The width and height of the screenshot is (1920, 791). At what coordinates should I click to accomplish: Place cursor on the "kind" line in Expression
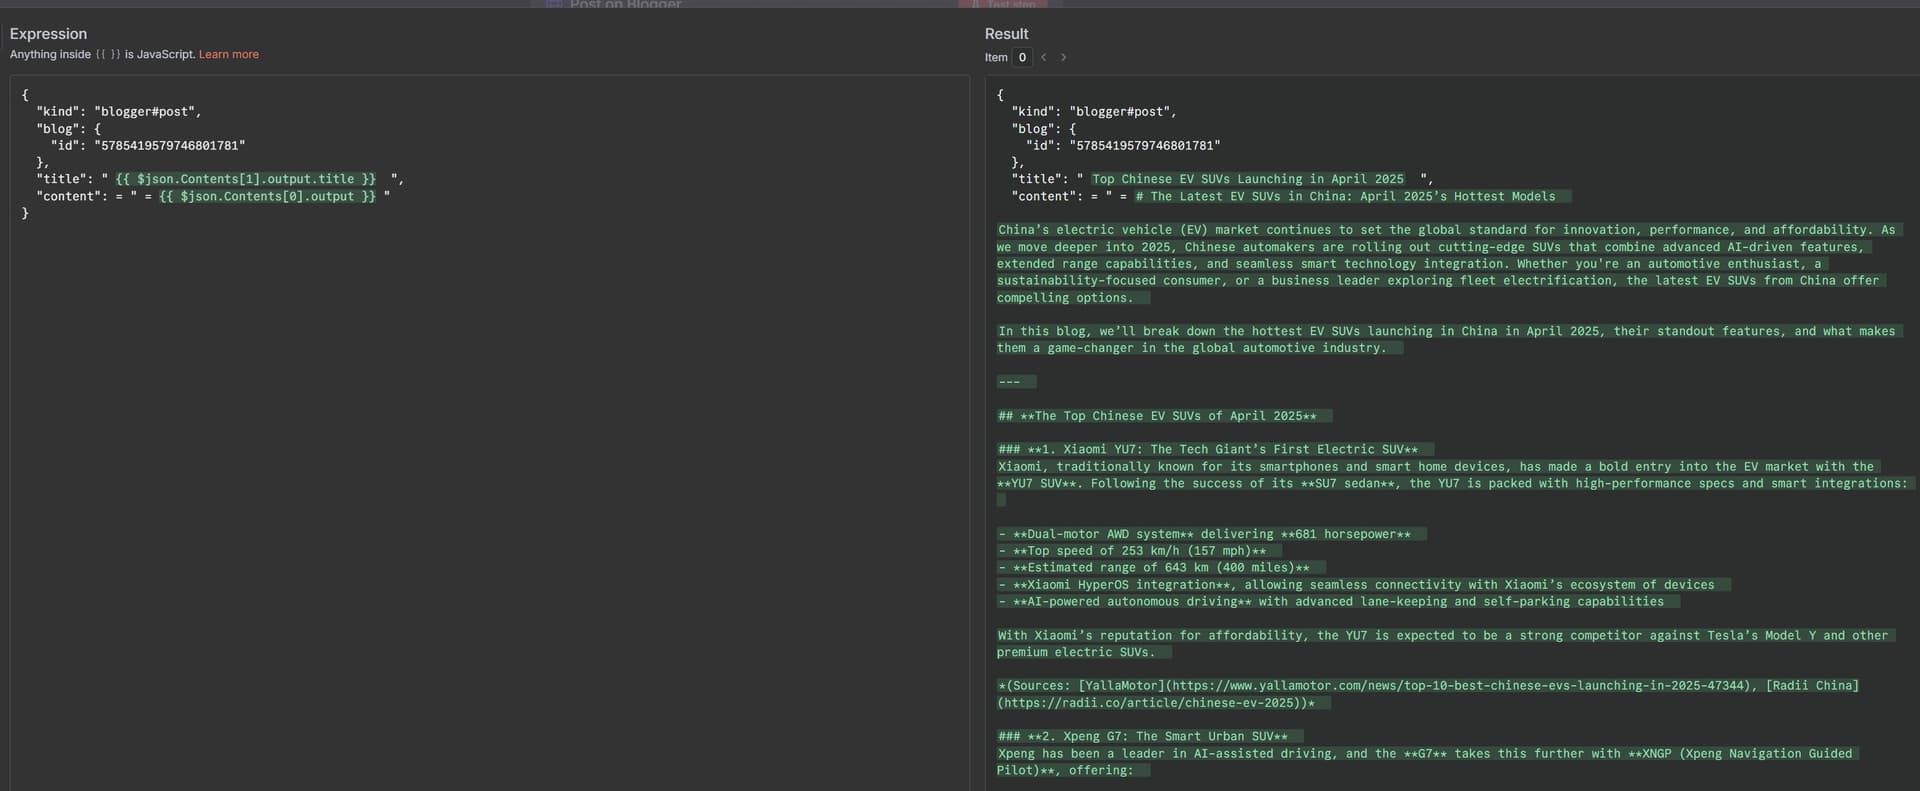tap(119, 112)
